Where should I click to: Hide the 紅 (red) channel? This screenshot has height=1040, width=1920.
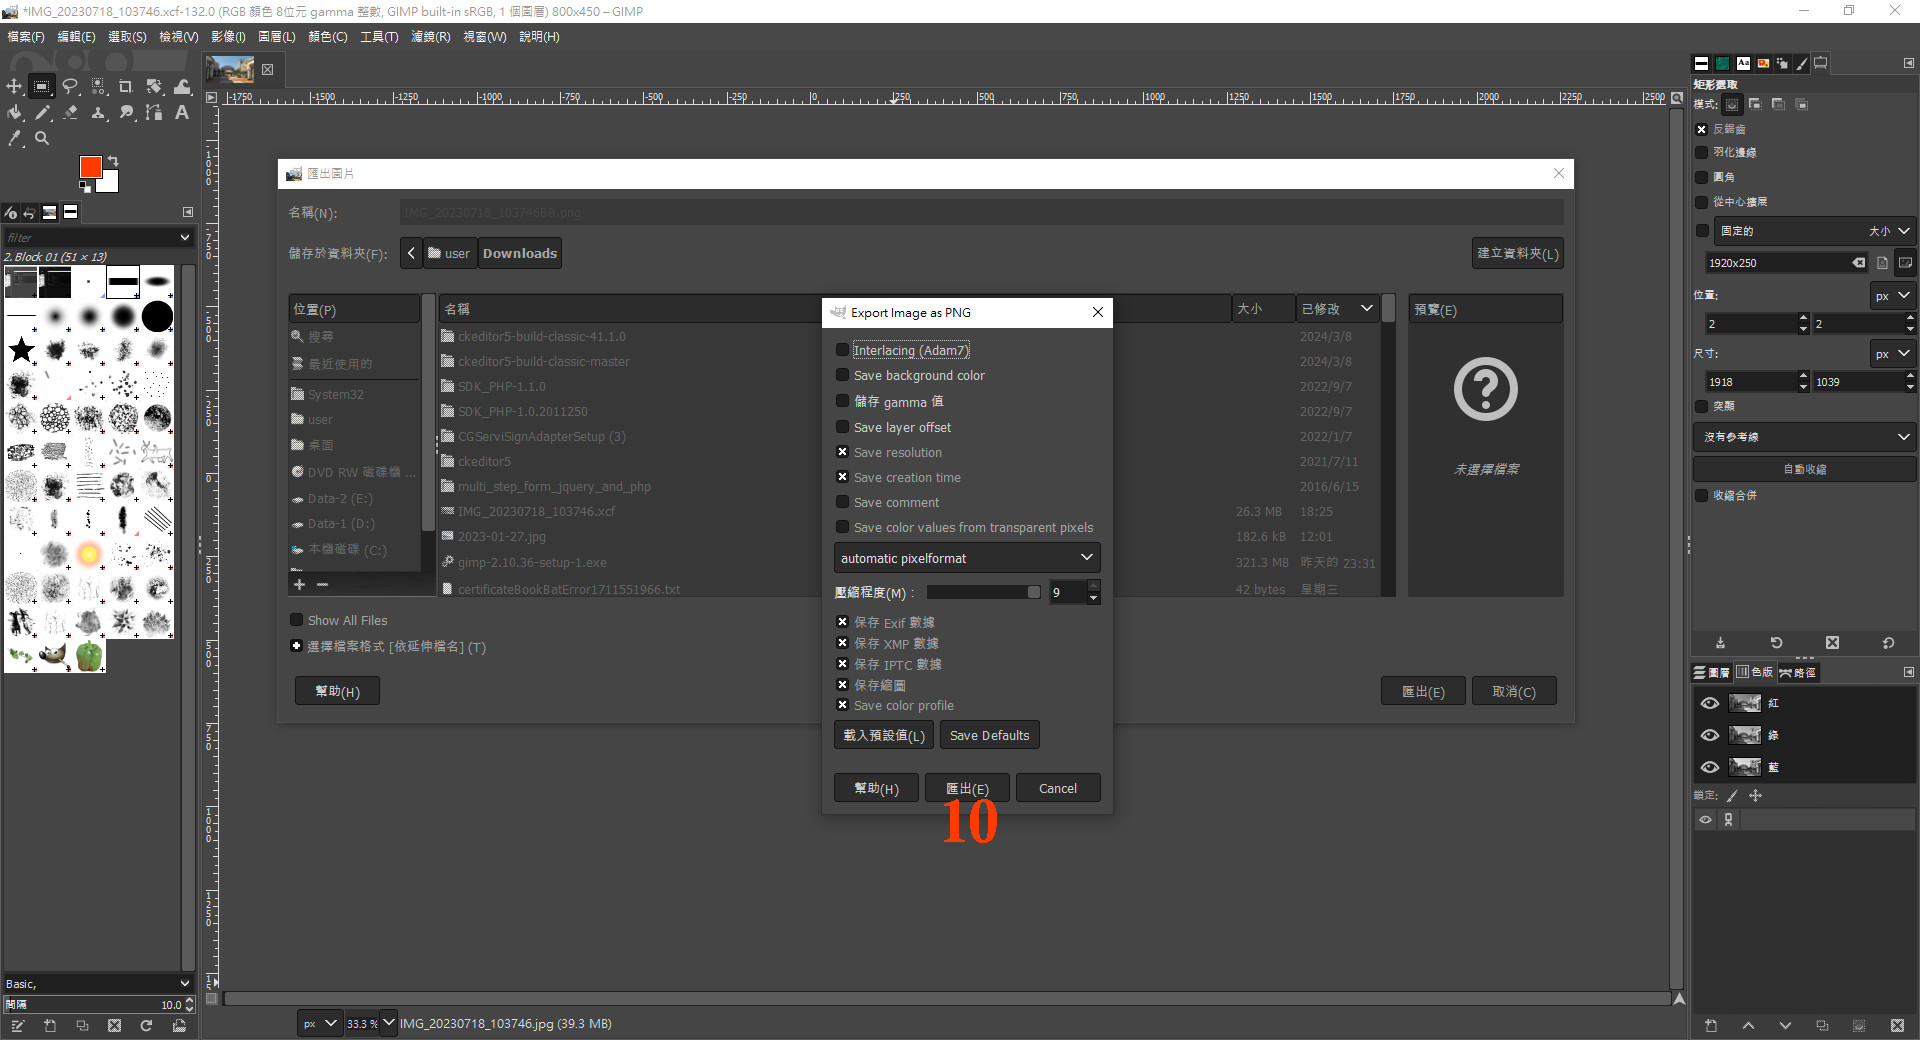[1710, 703]
